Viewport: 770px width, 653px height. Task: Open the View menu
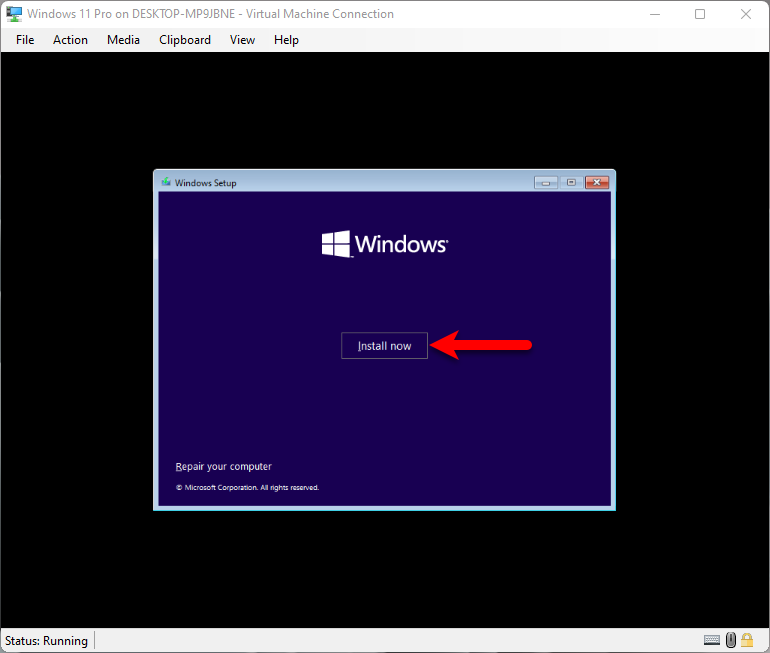(242, 40)
